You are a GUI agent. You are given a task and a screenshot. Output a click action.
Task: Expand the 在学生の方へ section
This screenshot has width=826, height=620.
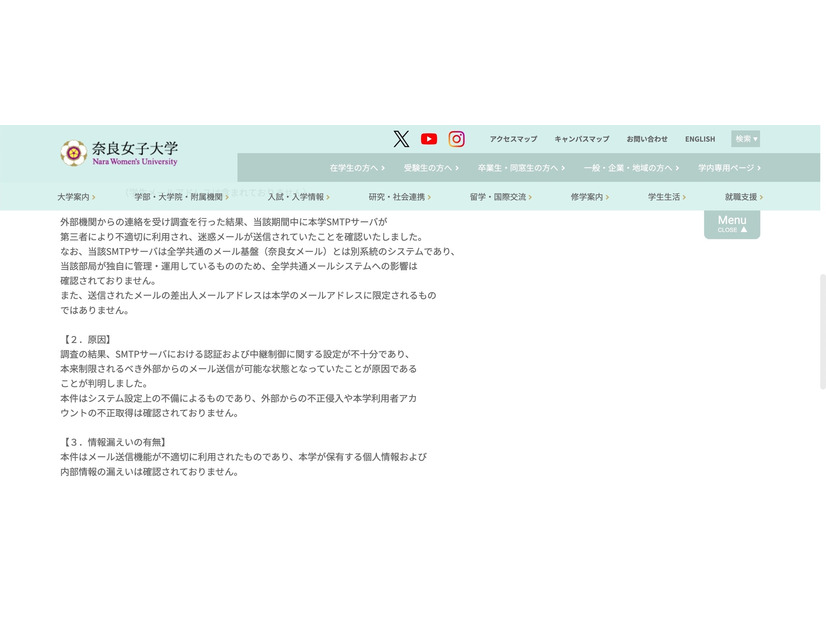point(358,168)
